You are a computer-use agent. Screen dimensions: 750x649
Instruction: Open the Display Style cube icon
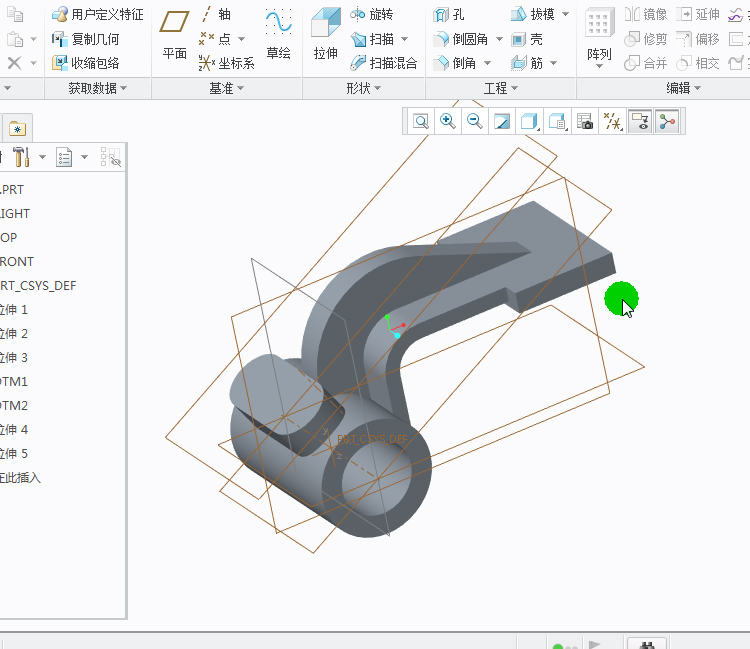[529, 121]
